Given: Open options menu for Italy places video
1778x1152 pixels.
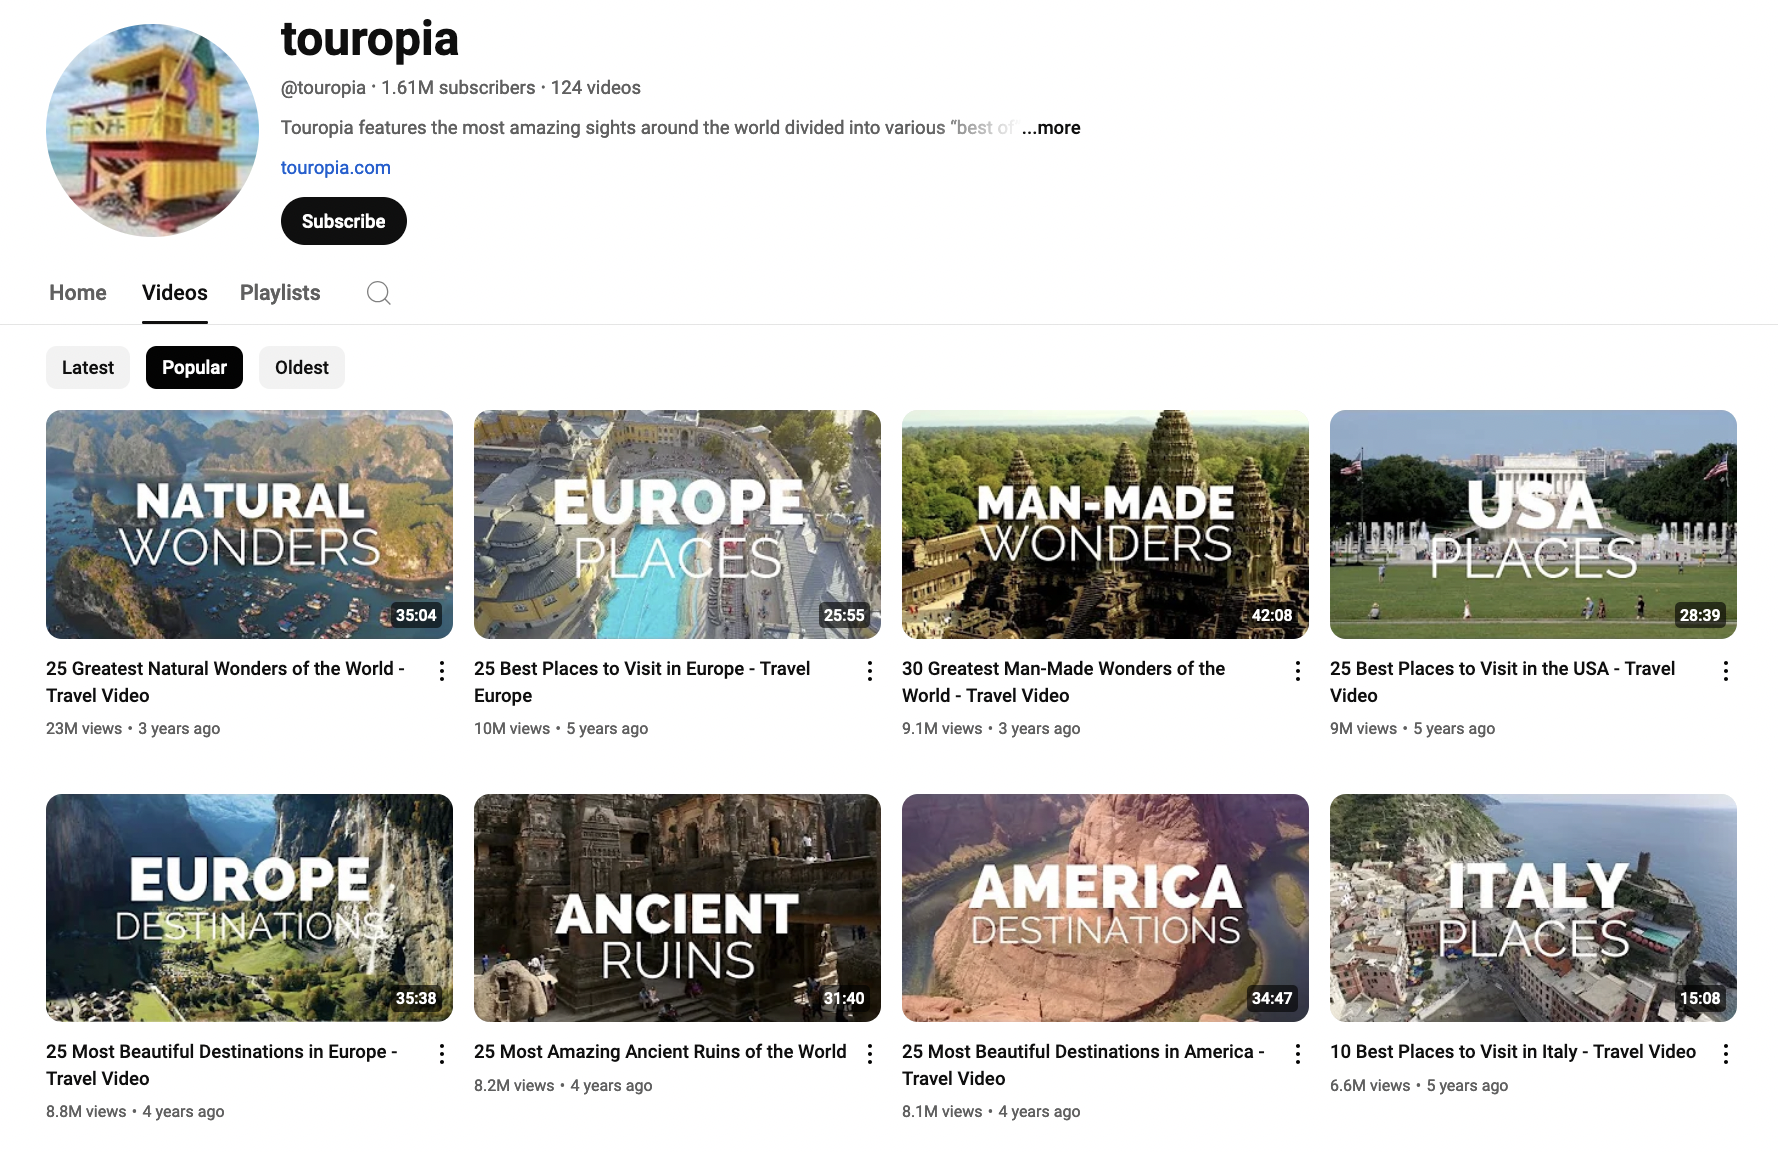Looking at the screenshot, I should pyautogui.click(x=1726, y=1054).
